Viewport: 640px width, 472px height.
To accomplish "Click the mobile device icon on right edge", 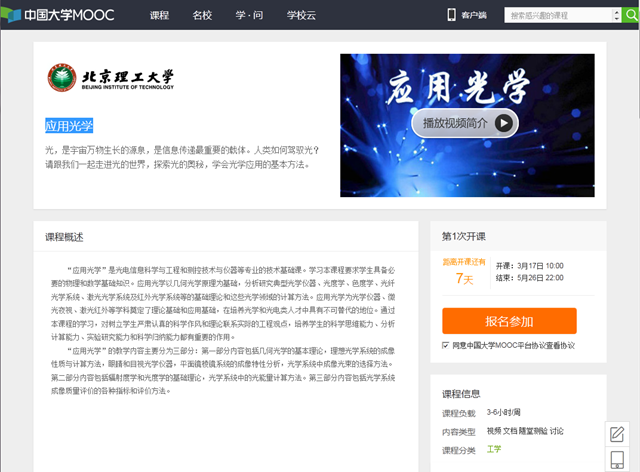I will click(x=617, y=460).
